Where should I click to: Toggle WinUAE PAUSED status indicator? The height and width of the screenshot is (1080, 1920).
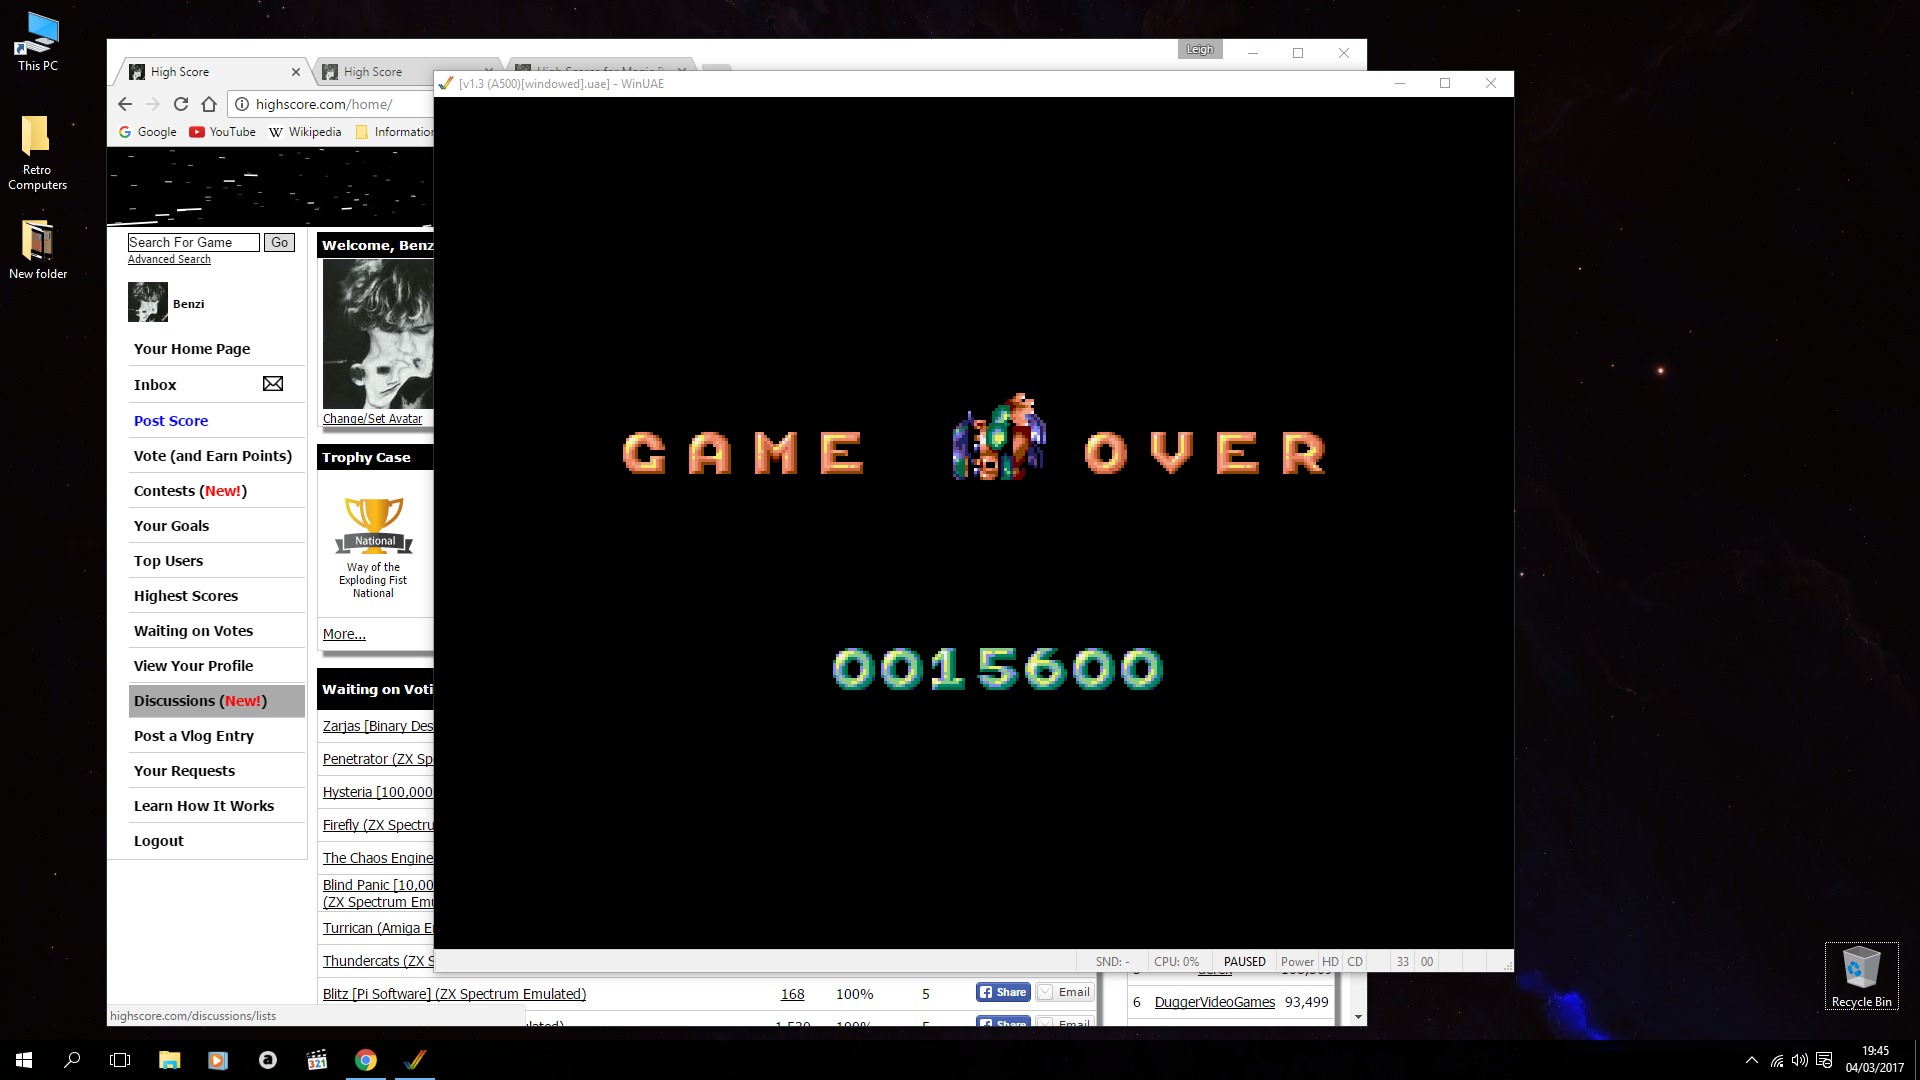(x=1244, y=961)
